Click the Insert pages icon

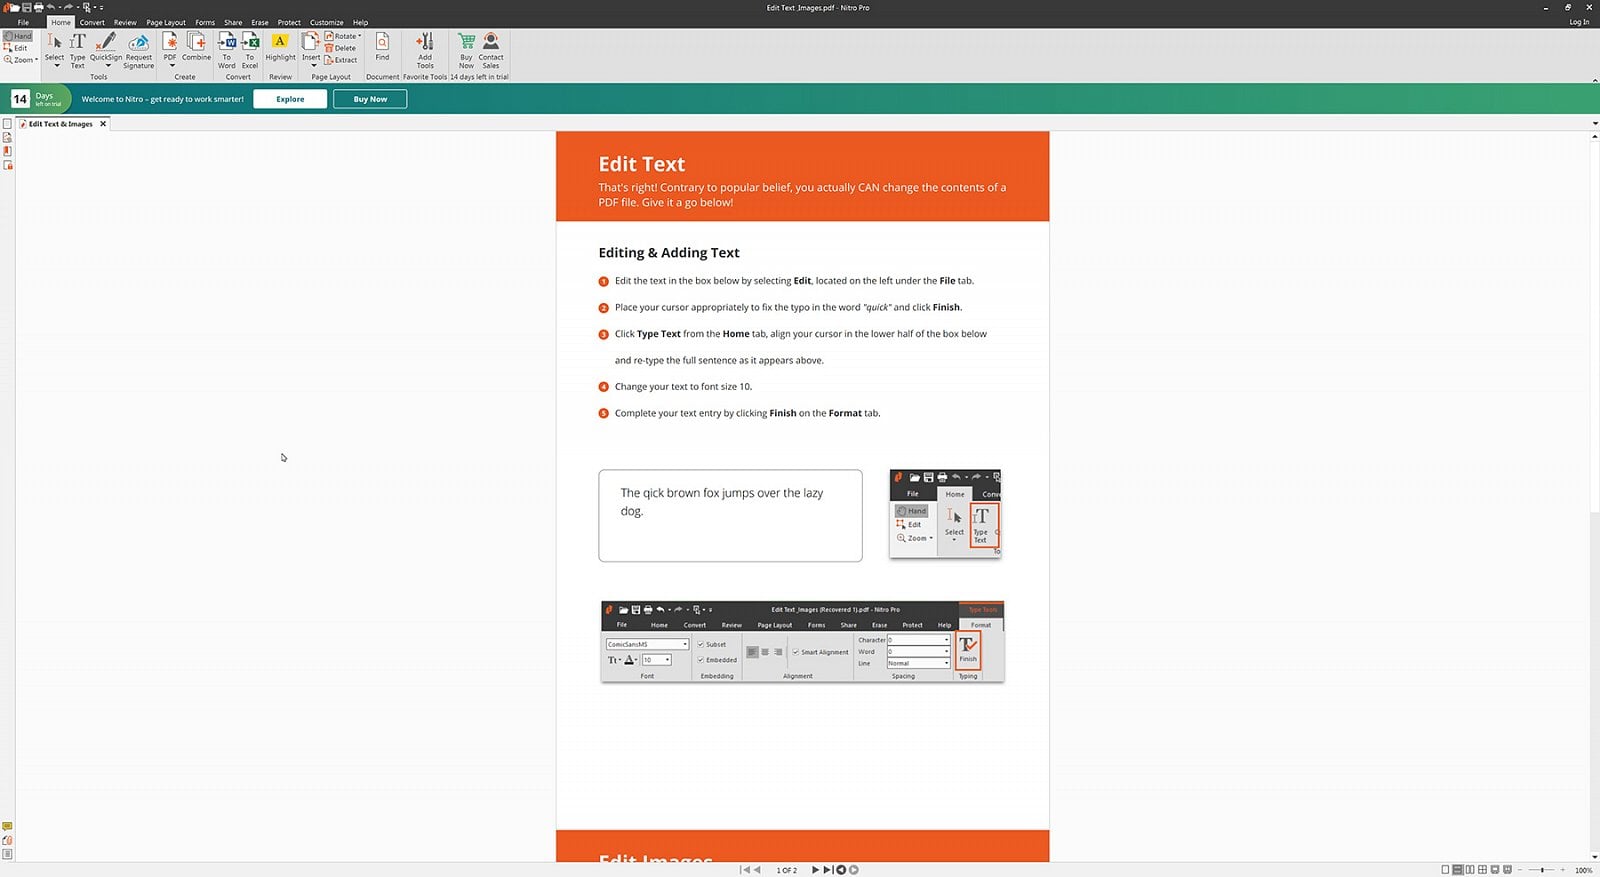point(311,42)
